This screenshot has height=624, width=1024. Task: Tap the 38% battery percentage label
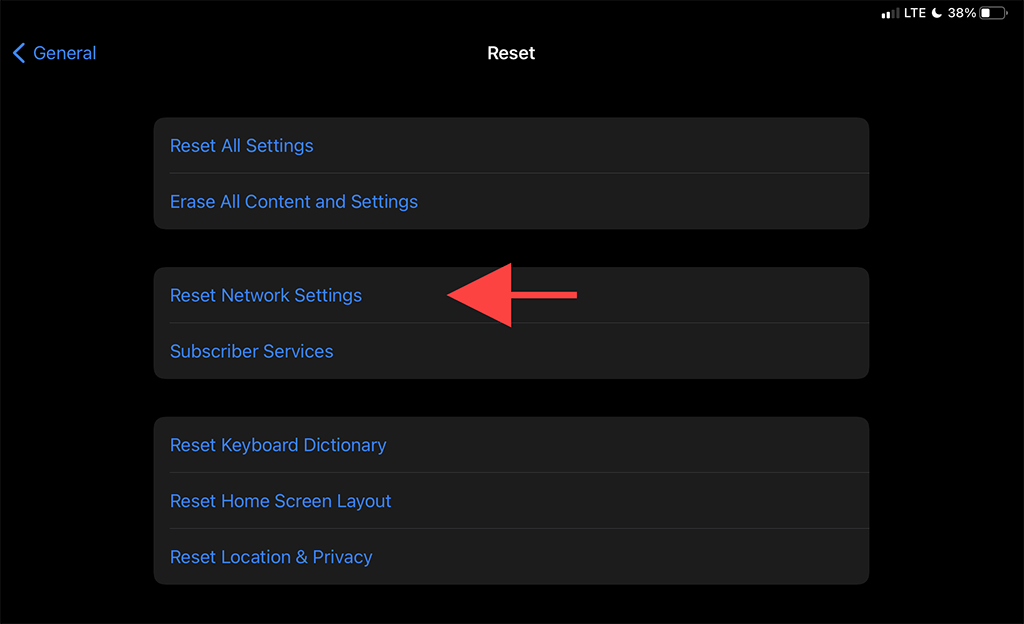click(x=960, y=13)
